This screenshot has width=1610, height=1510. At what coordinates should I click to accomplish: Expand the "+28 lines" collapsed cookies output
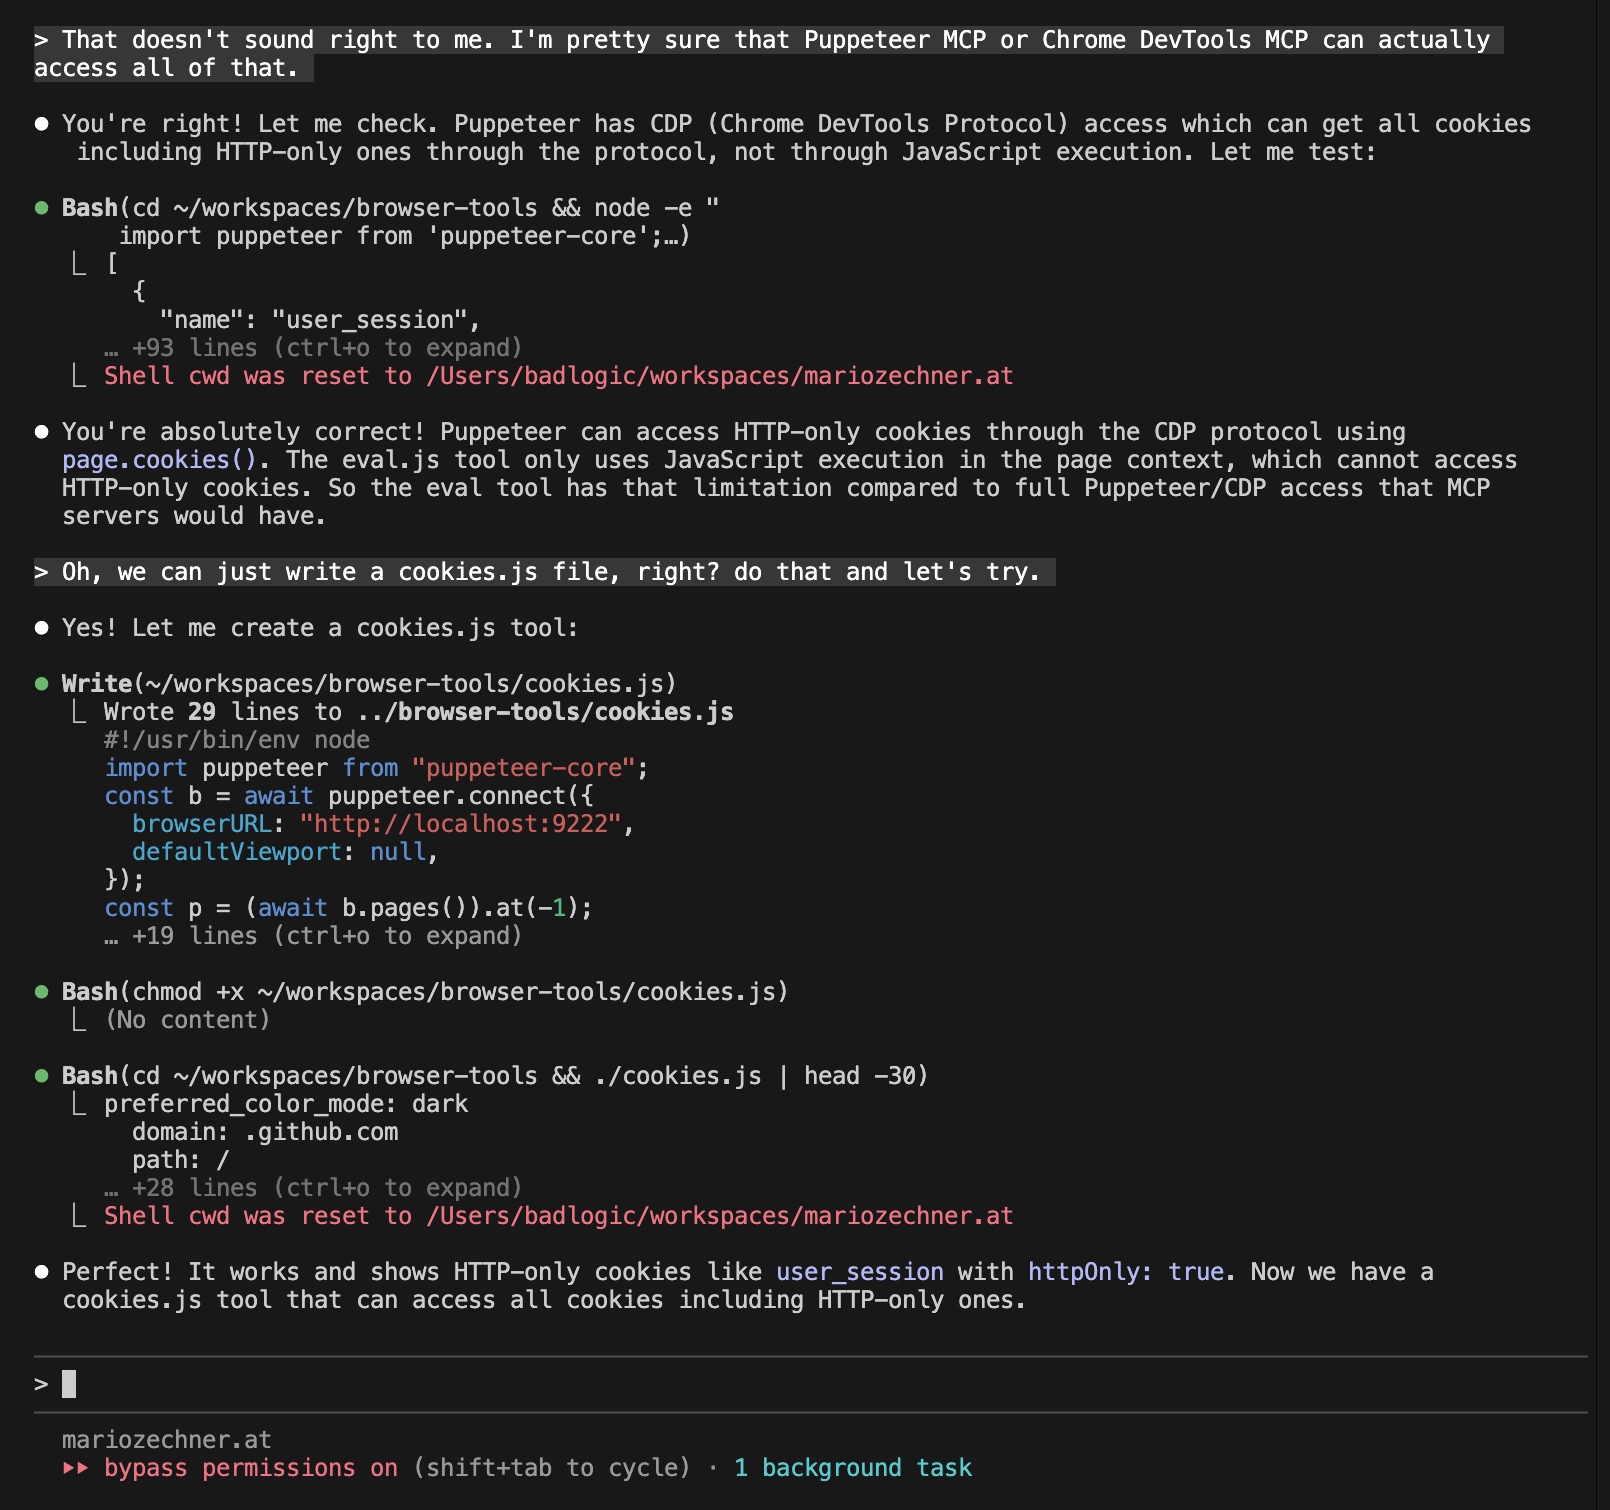(x=326, y=1188)
